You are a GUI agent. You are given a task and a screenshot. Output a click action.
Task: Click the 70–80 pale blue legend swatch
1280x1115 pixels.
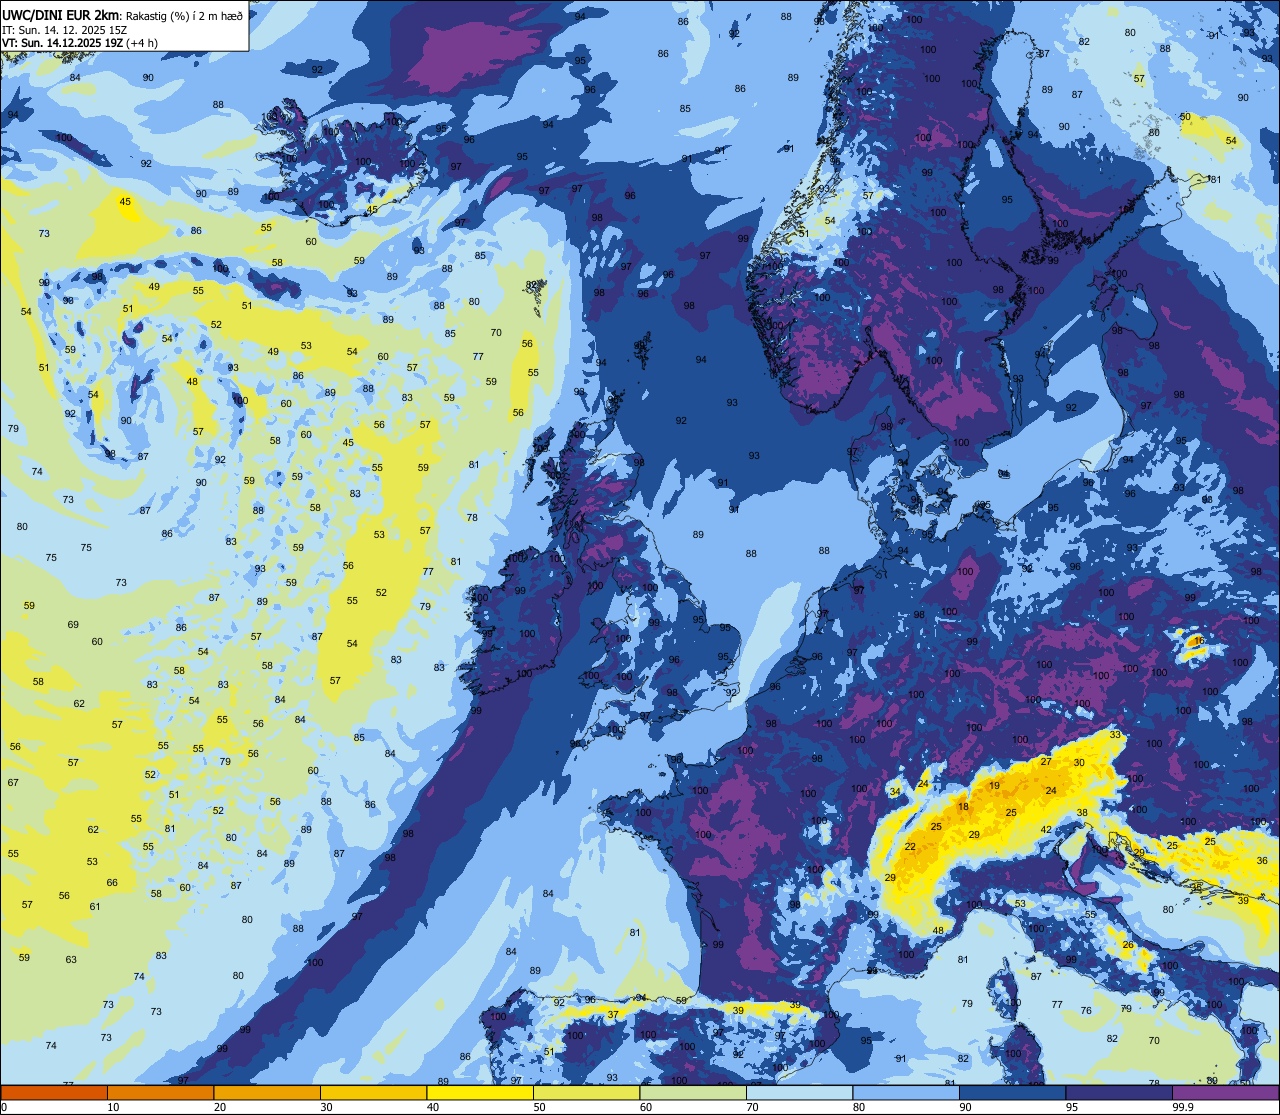click(799, 1092)
